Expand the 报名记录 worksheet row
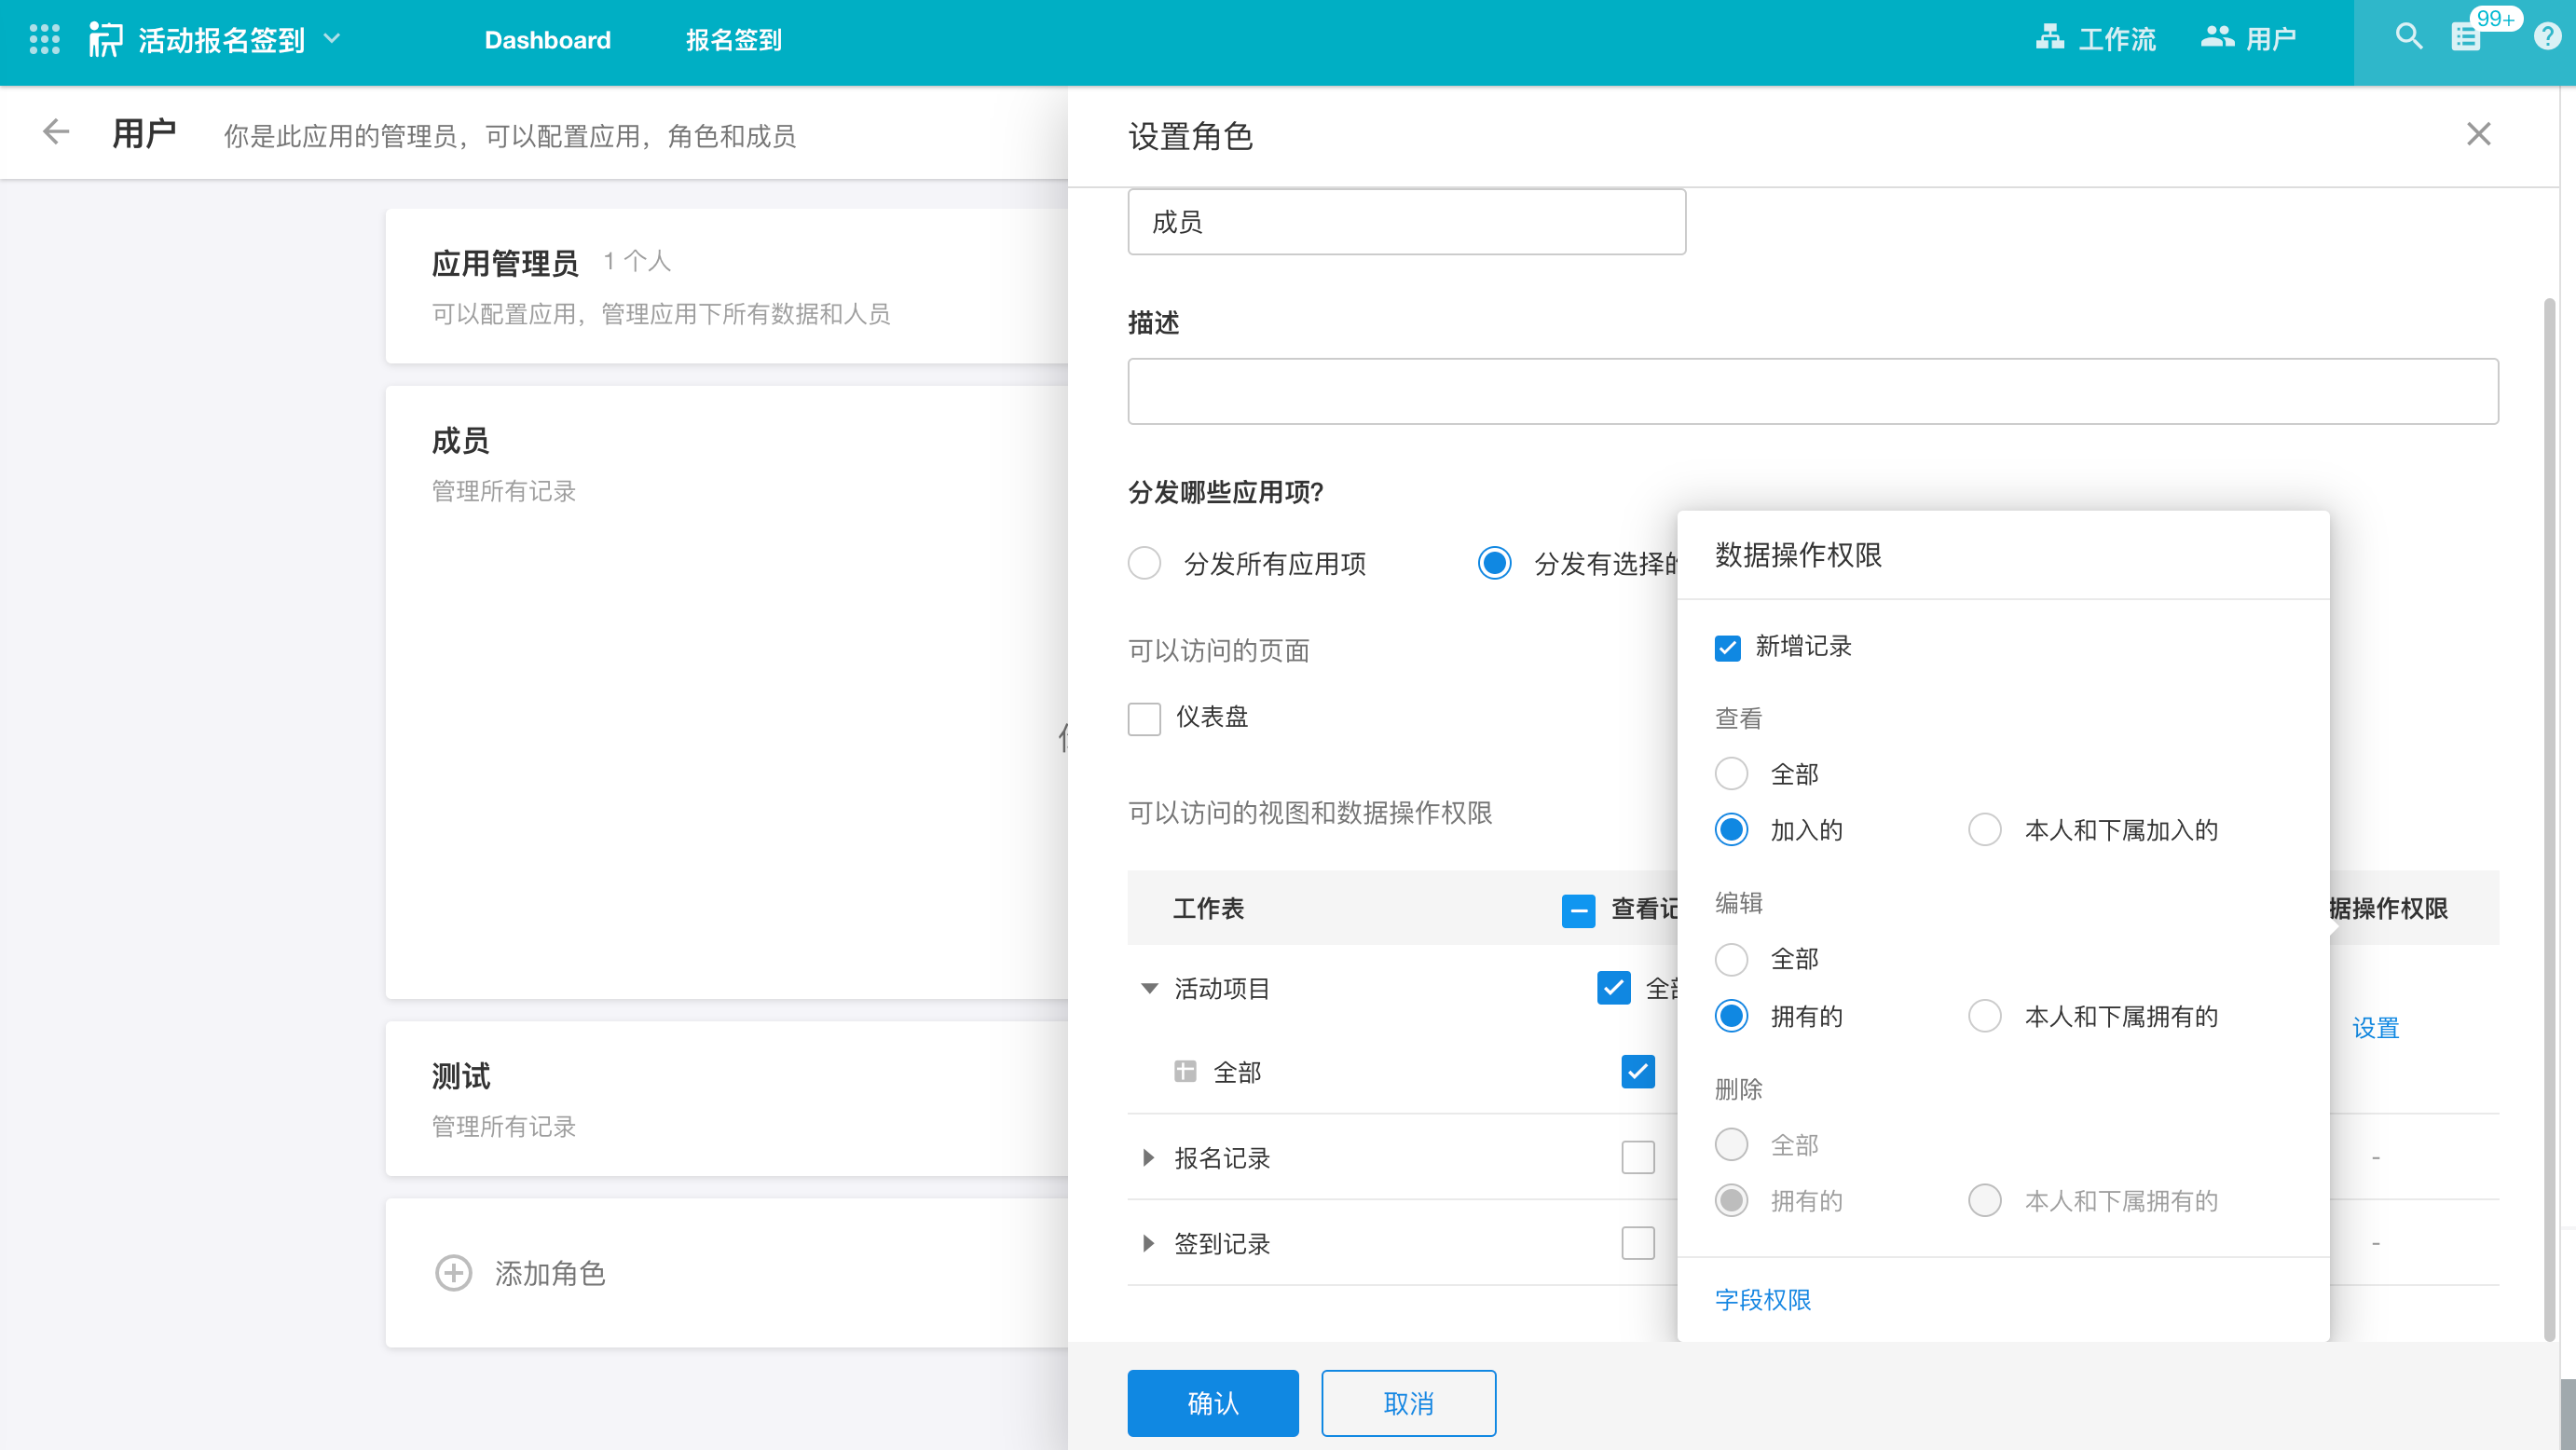Viewport: 2576px width, 1450px height. 1148,1158
